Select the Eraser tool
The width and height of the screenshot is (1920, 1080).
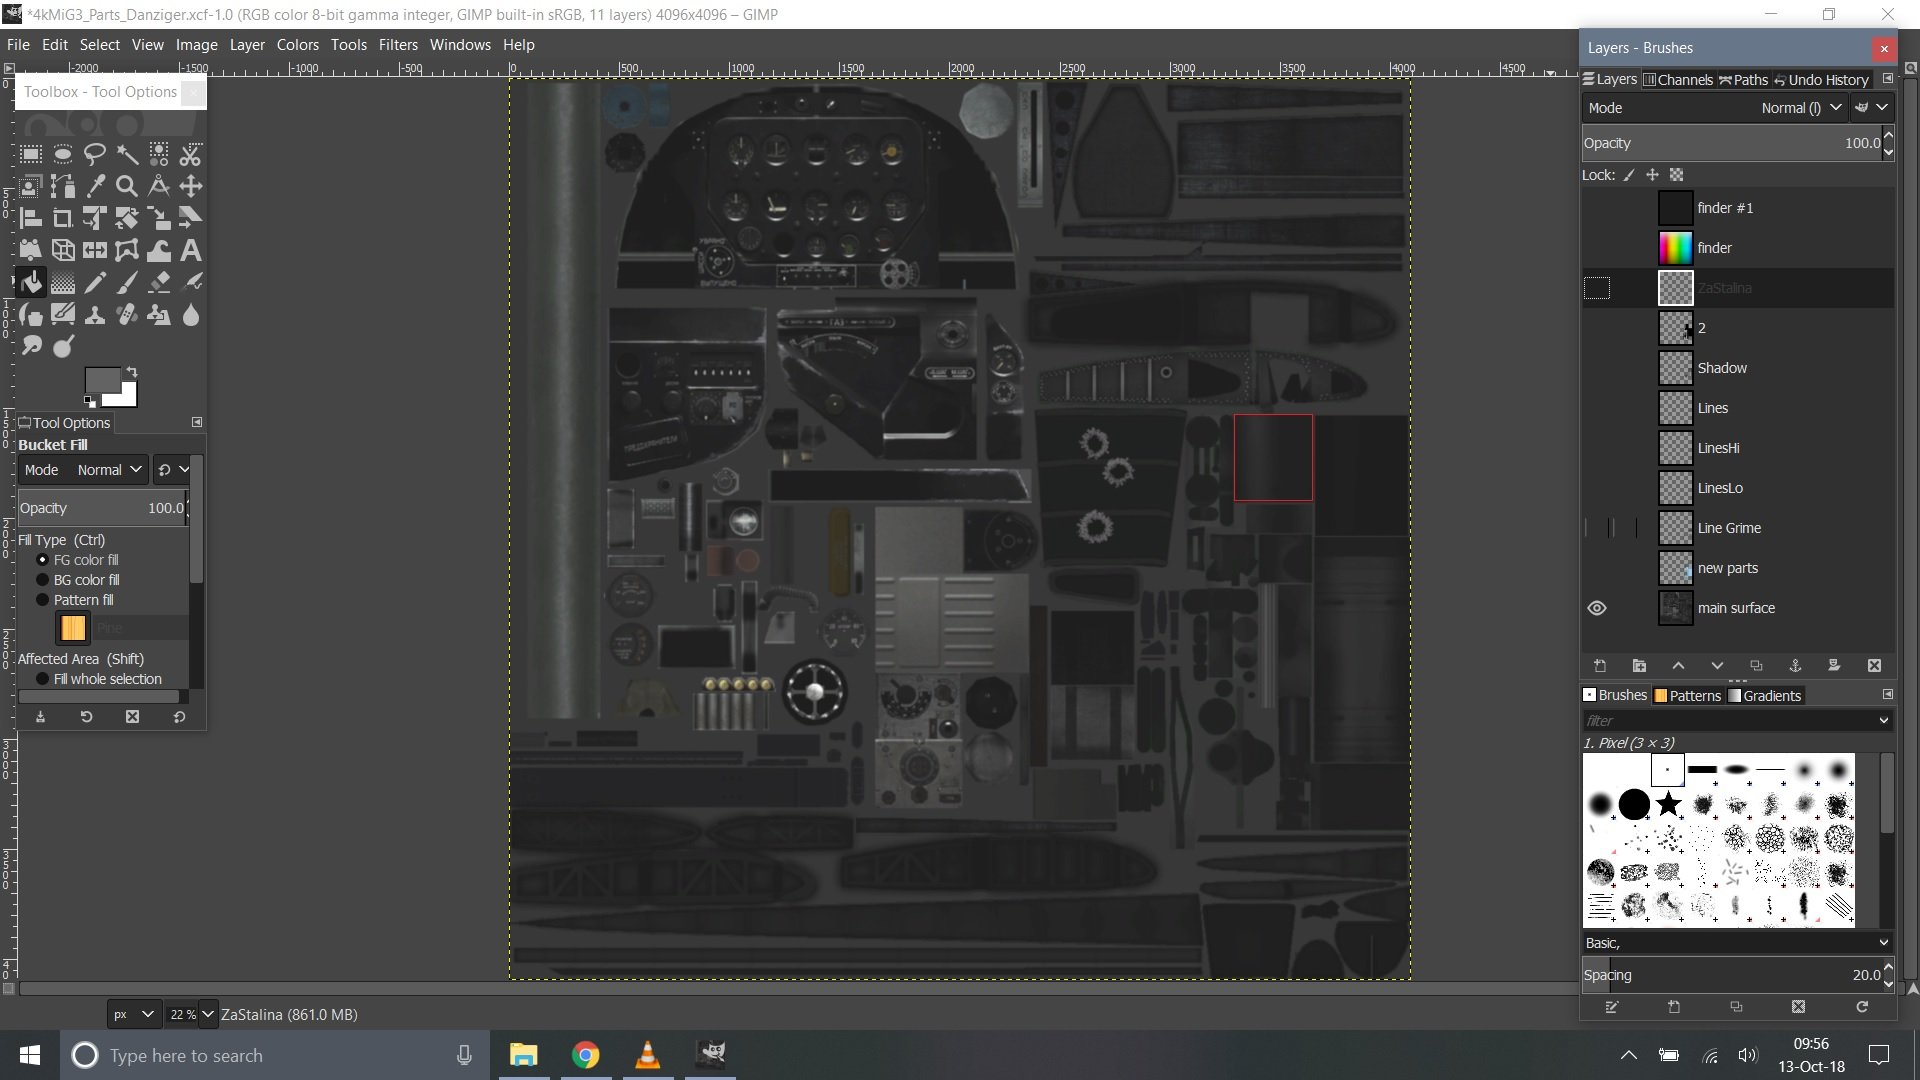tap(159, 283)
